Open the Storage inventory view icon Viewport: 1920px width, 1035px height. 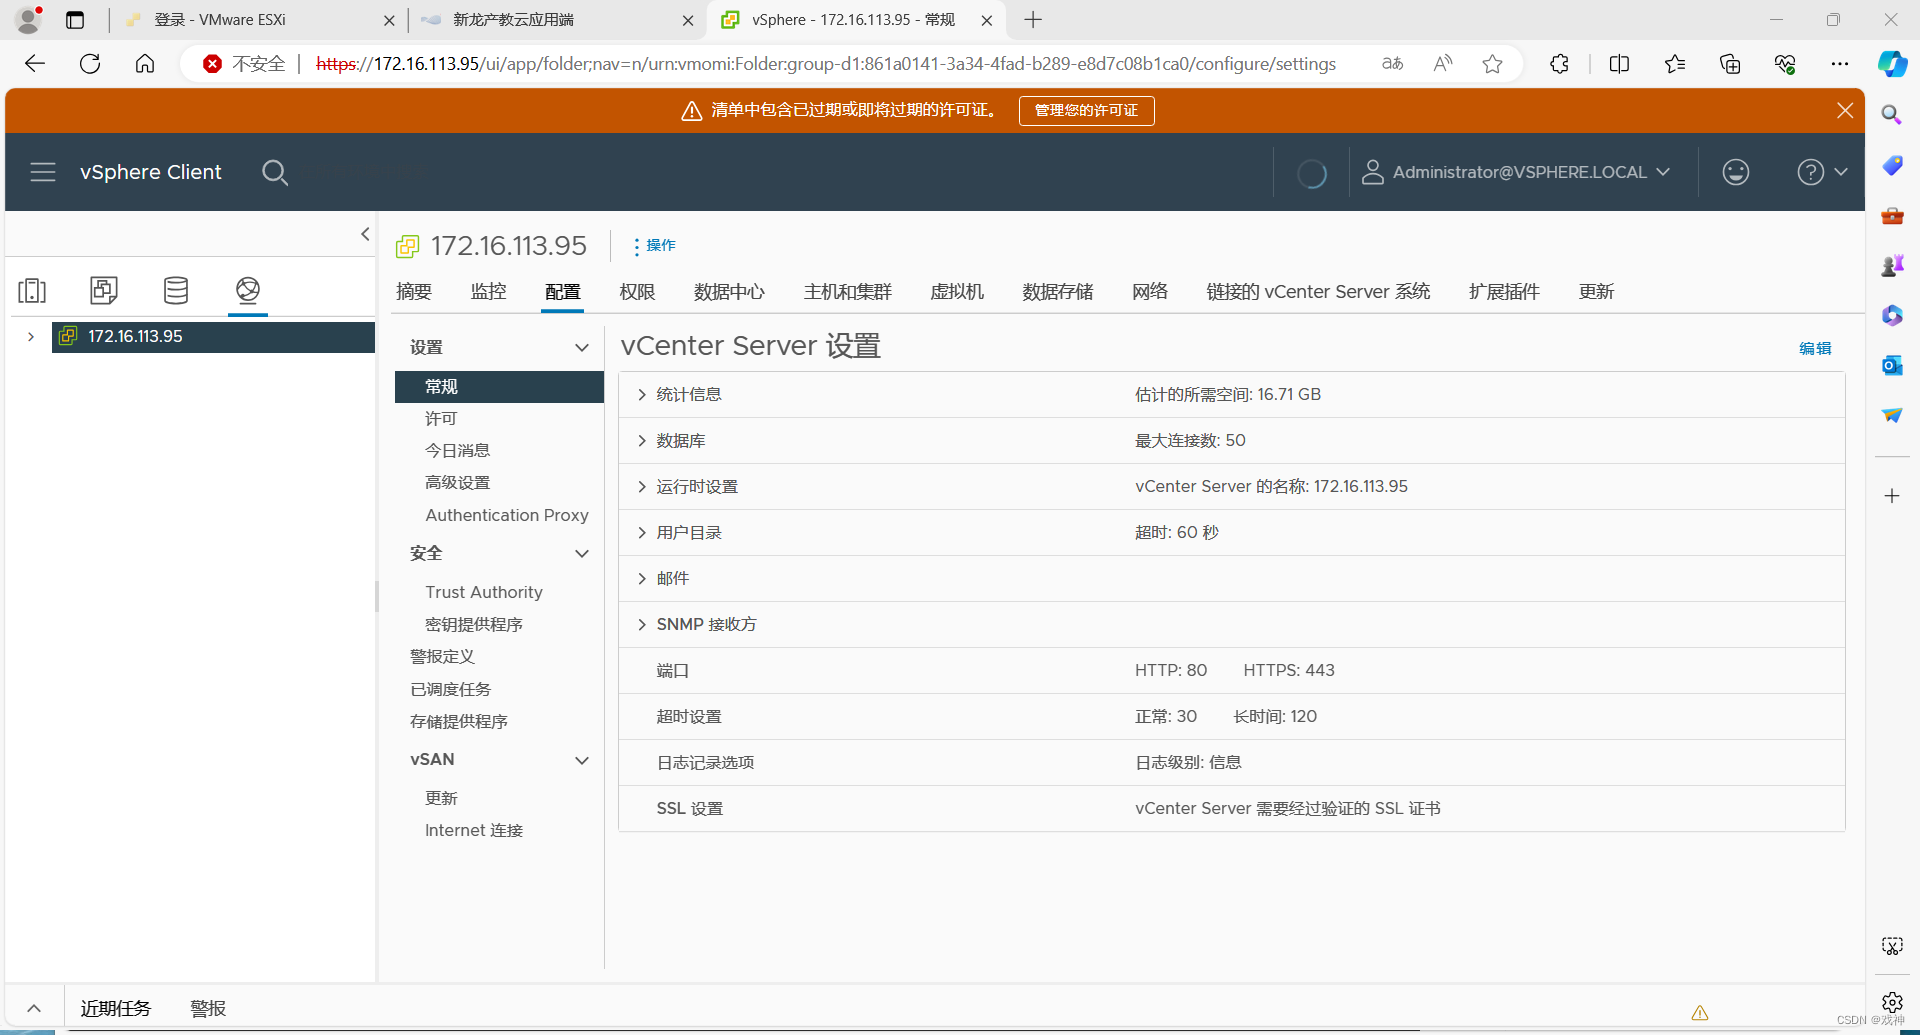point(176,290)
